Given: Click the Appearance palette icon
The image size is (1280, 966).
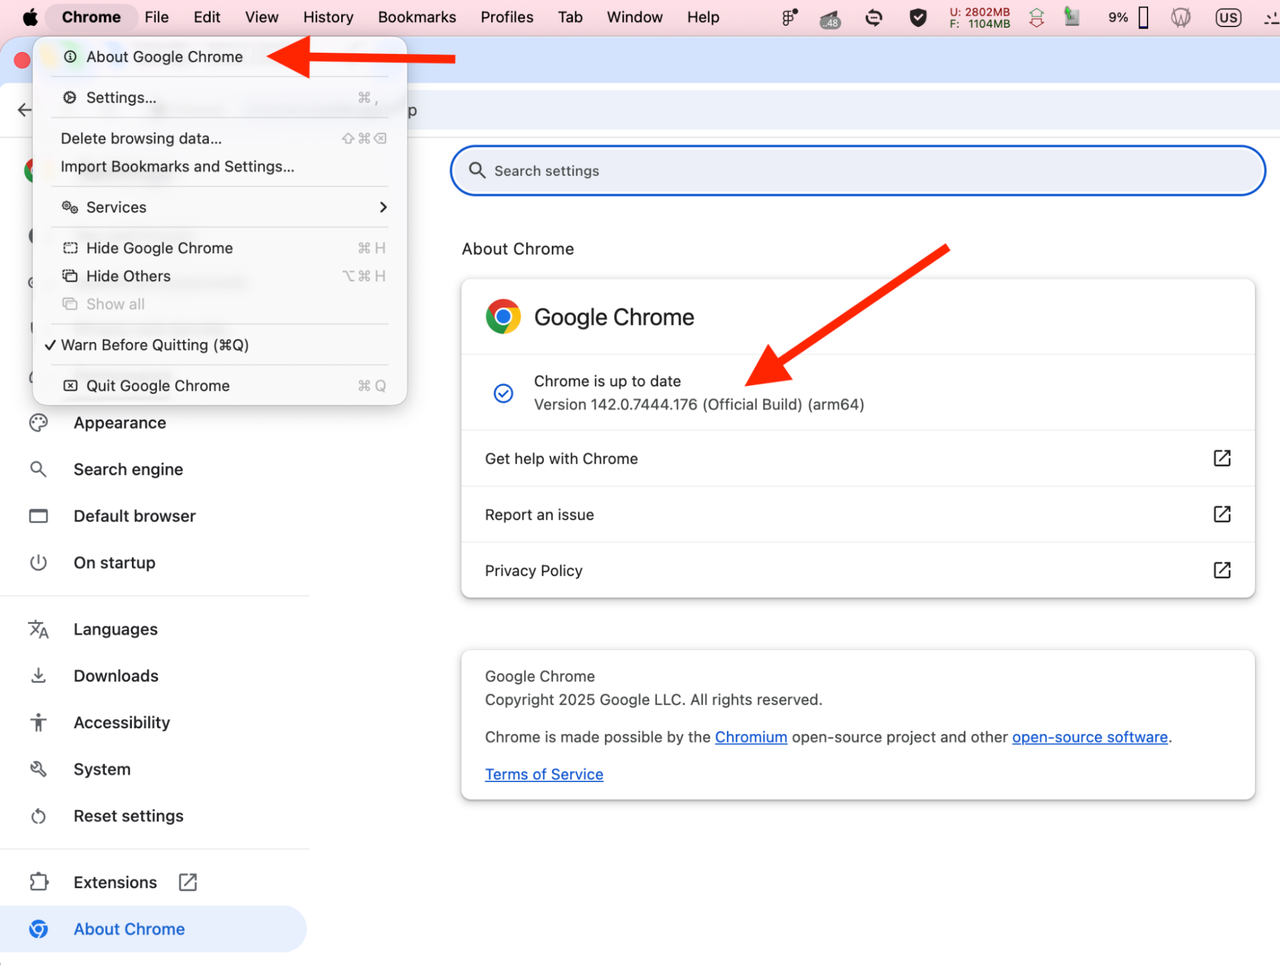Looking at the screenshot, I should pos(38,423).
